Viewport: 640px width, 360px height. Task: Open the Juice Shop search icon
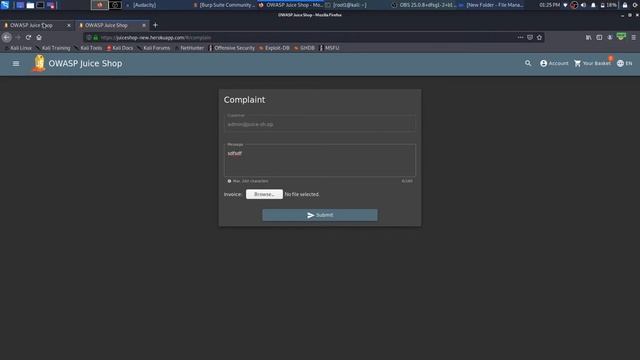[x=528, y=64]
